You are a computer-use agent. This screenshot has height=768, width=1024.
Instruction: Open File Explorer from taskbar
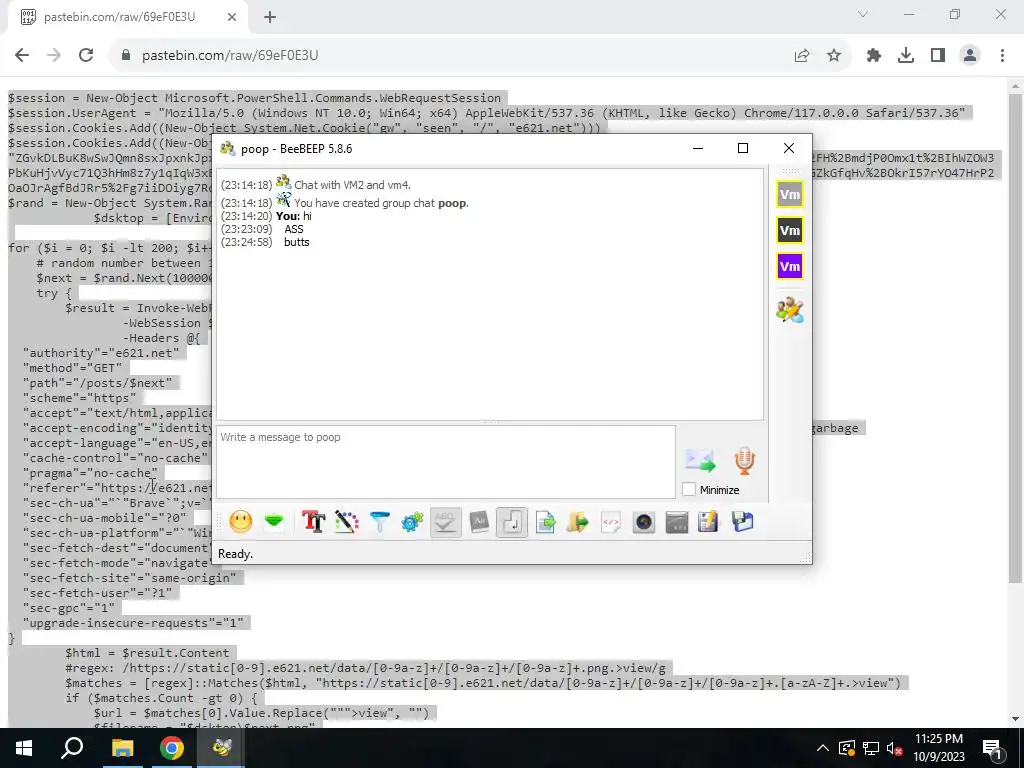122,748
